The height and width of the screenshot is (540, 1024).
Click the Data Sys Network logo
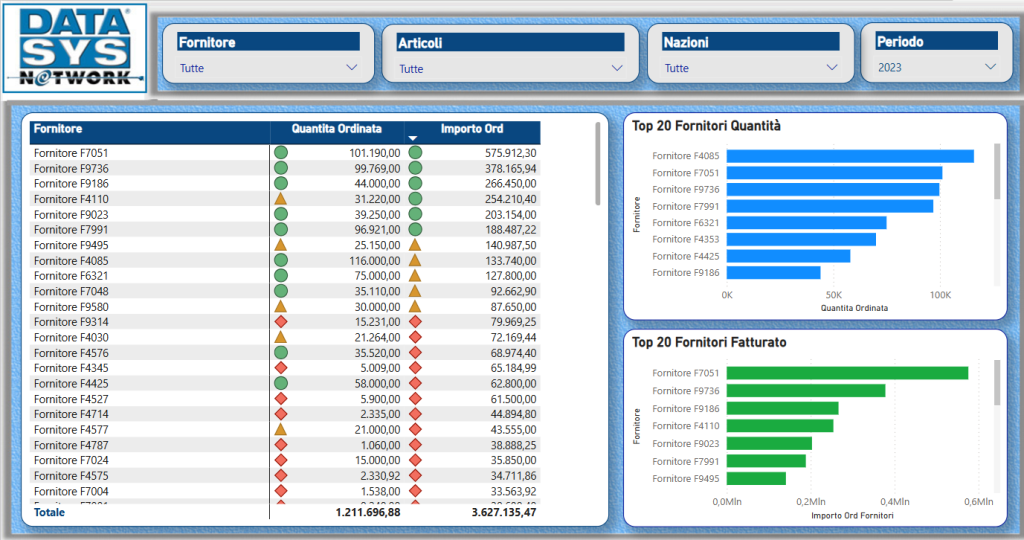[75, 49]
